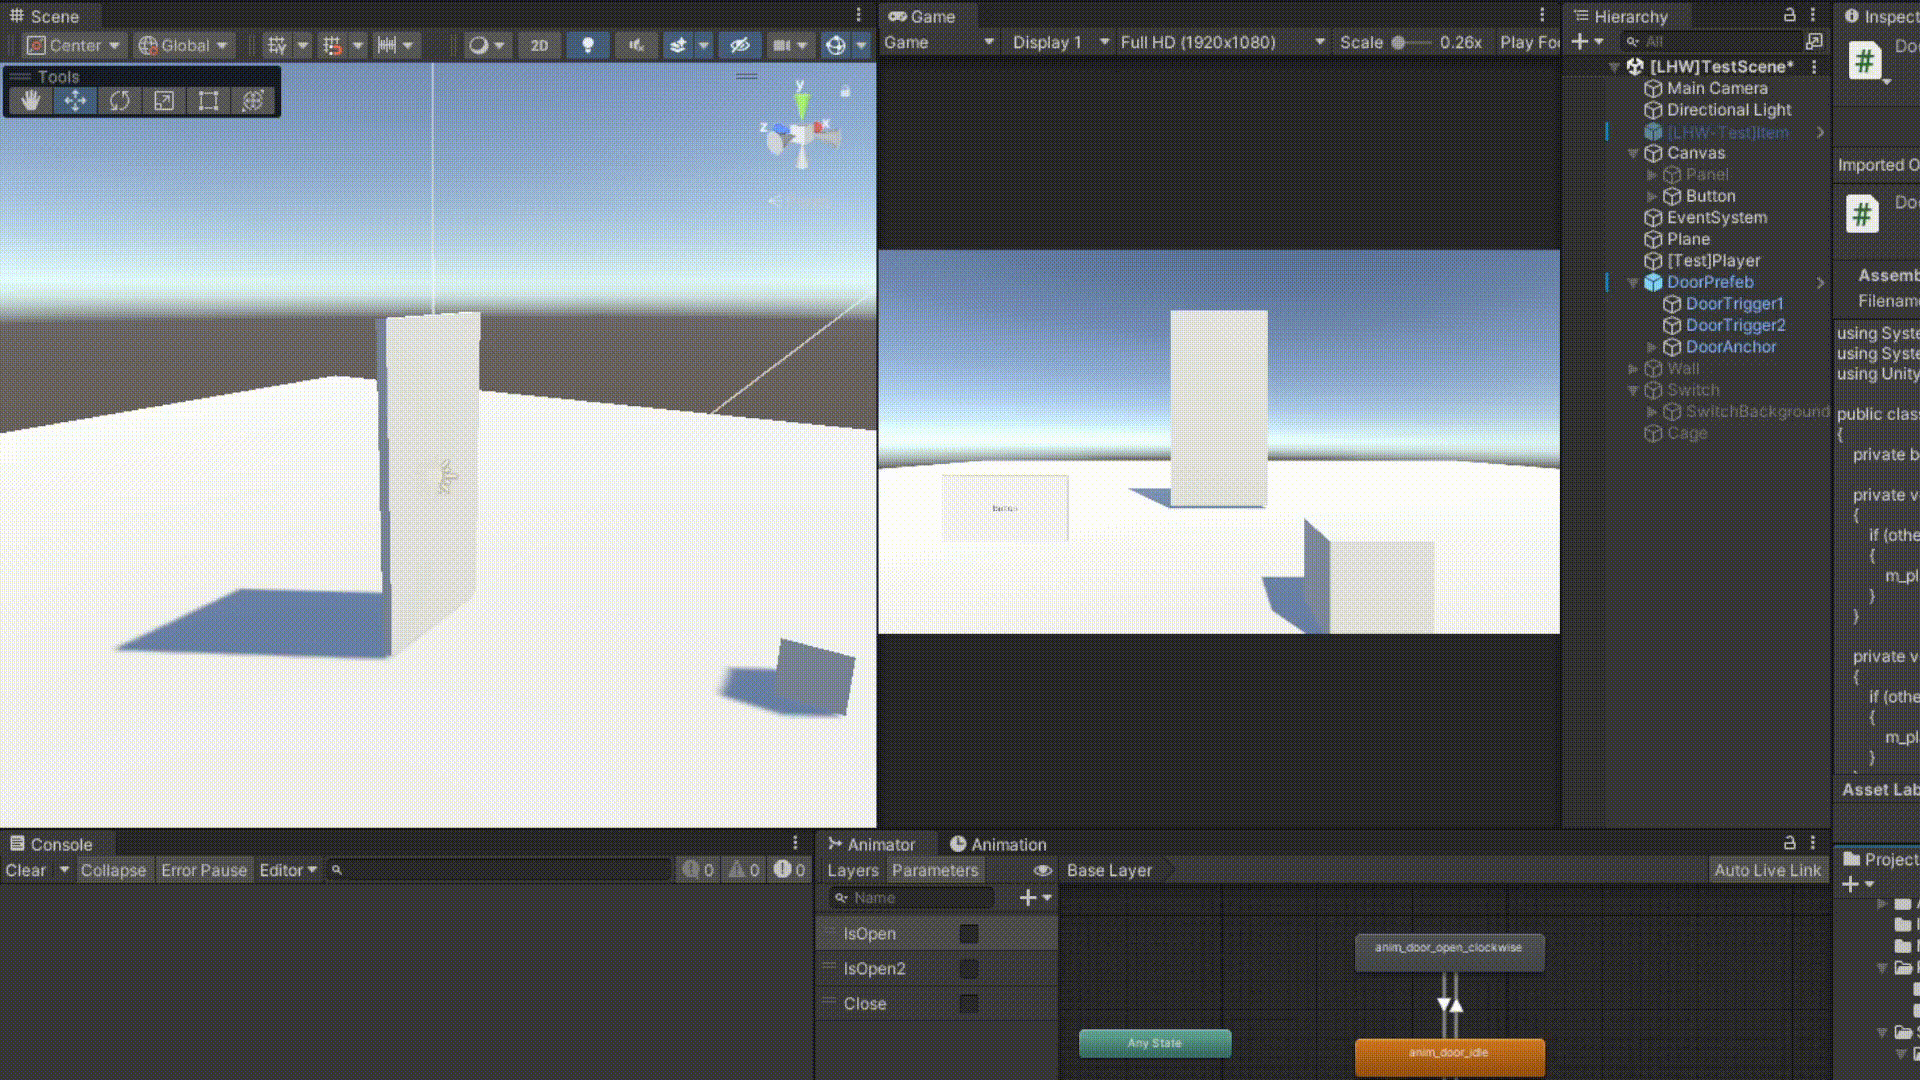Click the Clear console button
The image size is (1920, 1080).
(x=26, y=870)
